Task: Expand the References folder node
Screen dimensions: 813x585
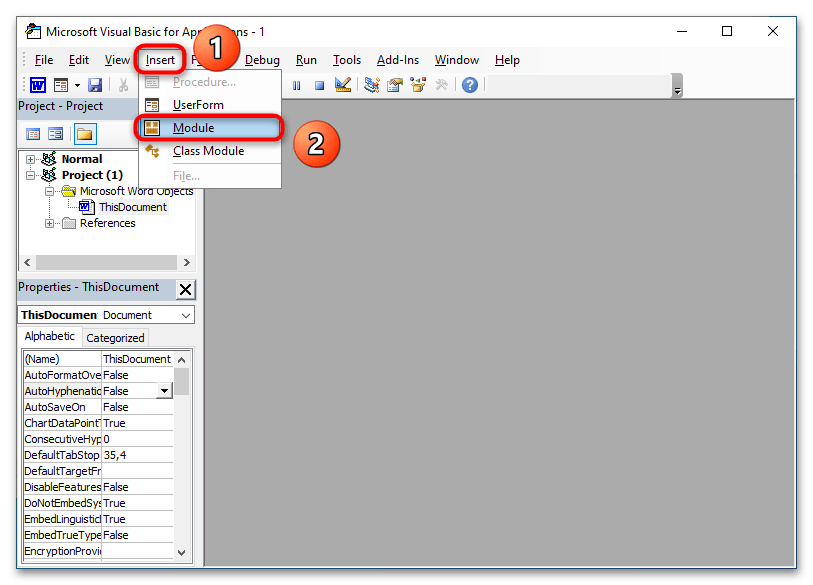Action: click(x=50, y=223)
